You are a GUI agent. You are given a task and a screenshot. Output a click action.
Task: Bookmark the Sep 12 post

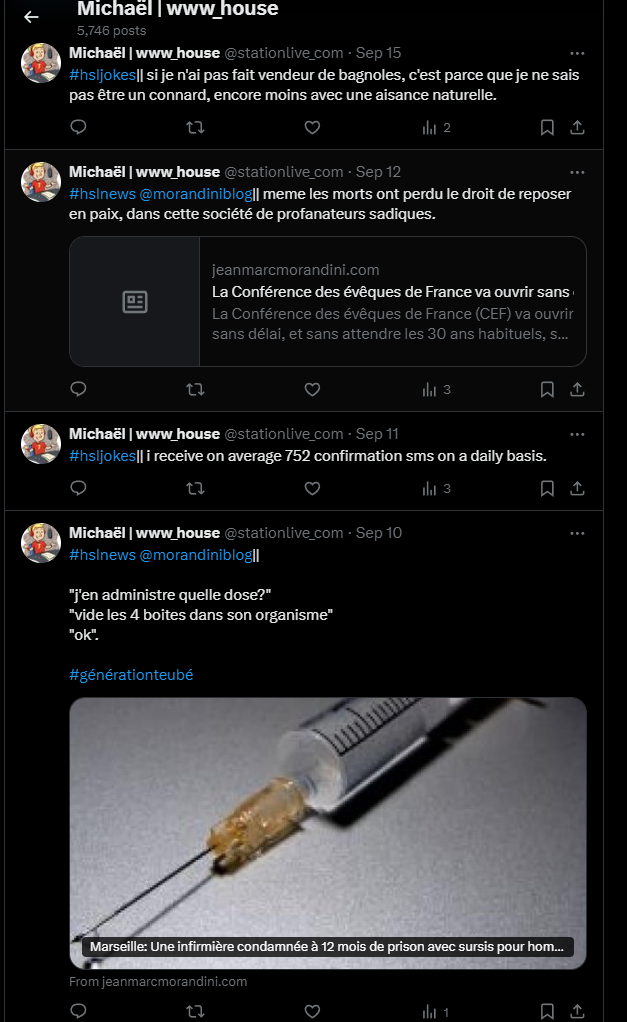(x=547, y=389)
